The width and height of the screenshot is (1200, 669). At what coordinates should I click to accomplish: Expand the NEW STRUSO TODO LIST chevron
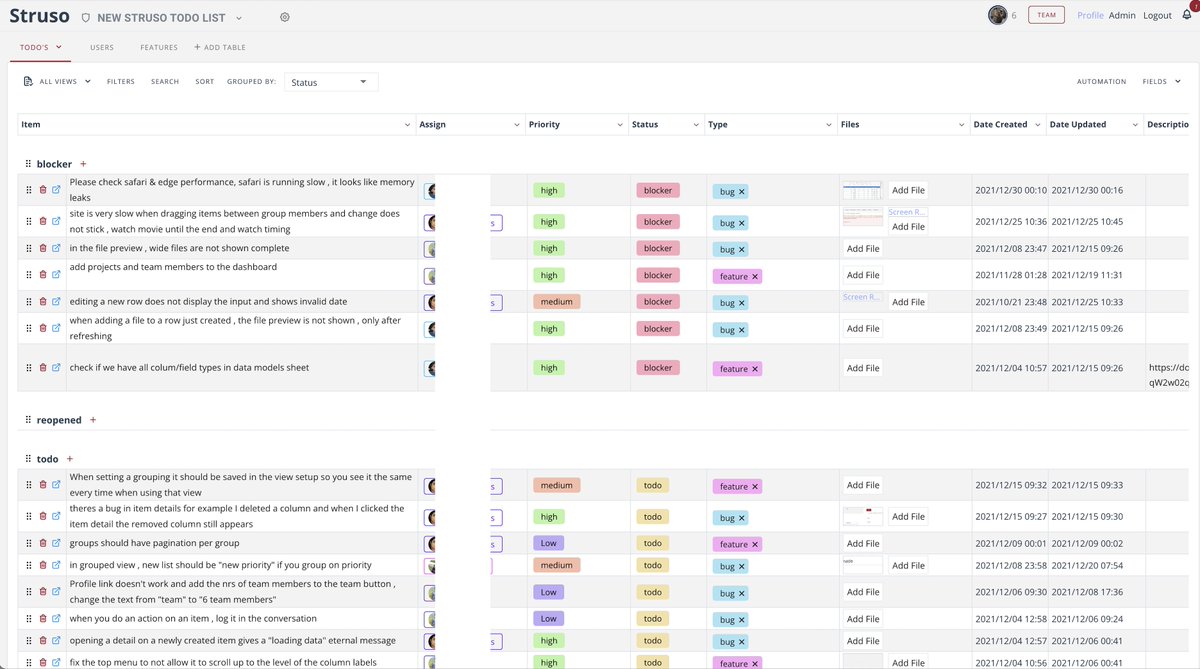click(x=239, y=18)
